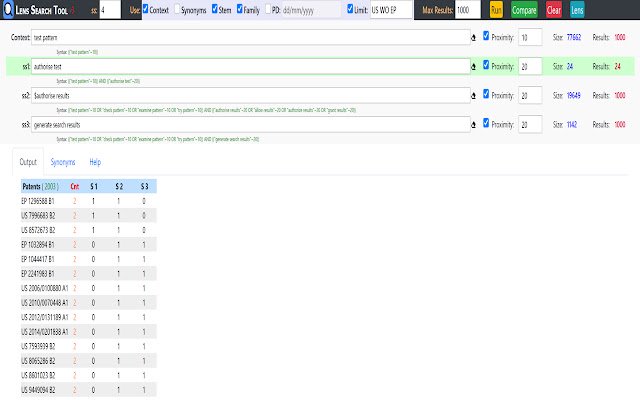Toggle Proximity checkbox on the ss3 row
This screenshot has width=640, height=400.
[486, 123]
